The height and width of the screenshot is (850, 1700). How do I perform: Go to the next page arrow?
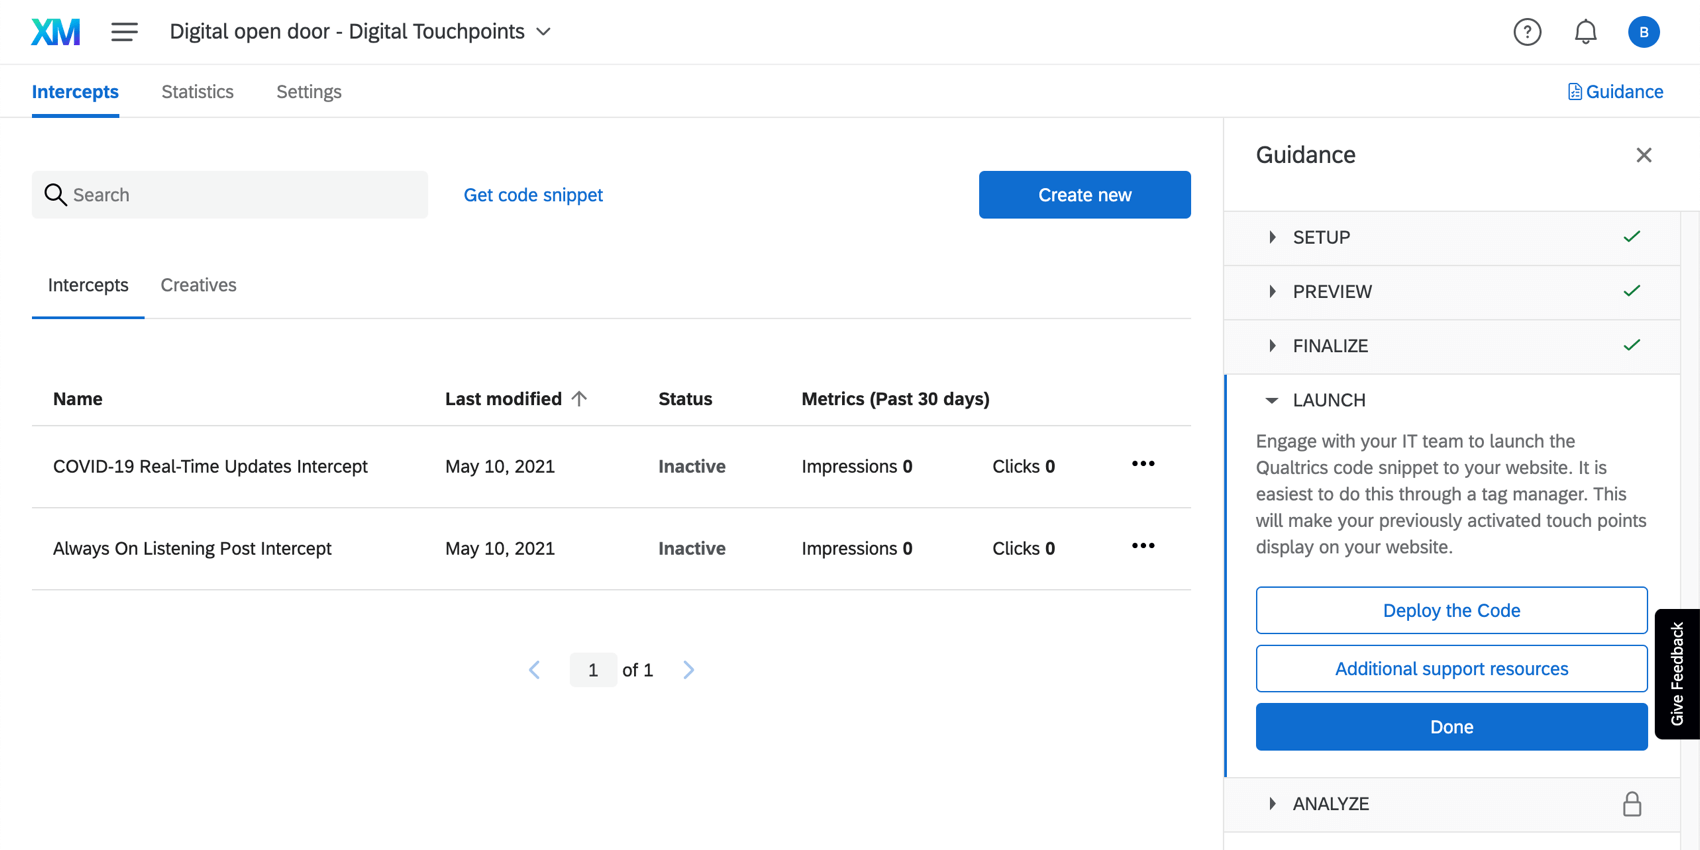688,670
